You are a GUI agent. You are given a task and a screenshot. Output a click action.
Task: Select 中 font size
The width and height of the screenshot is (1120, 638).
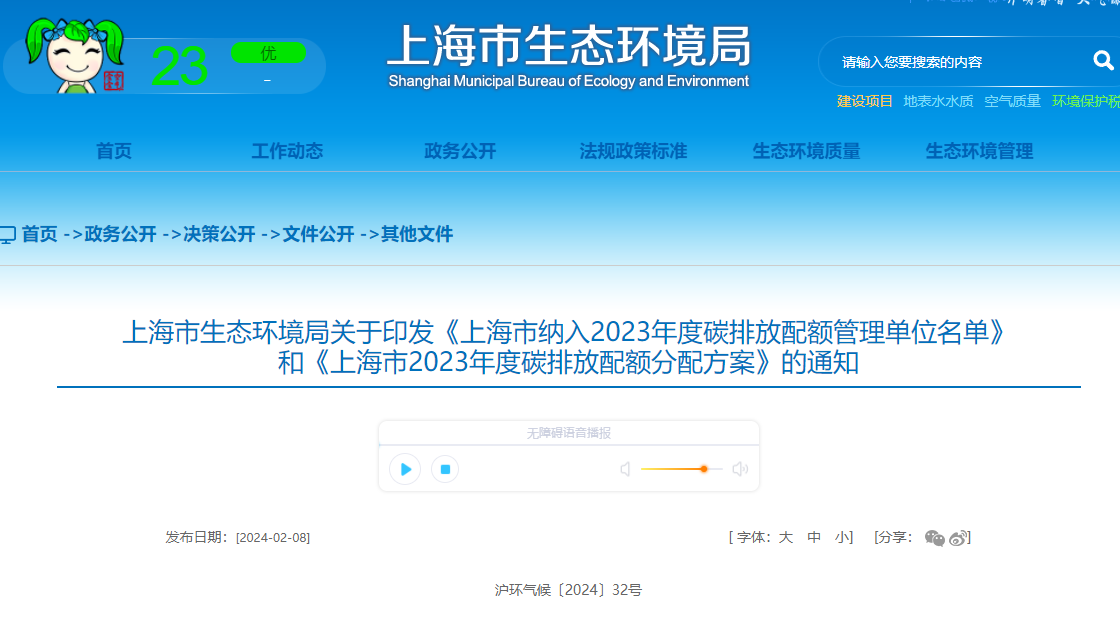click(x=813, y=537)
